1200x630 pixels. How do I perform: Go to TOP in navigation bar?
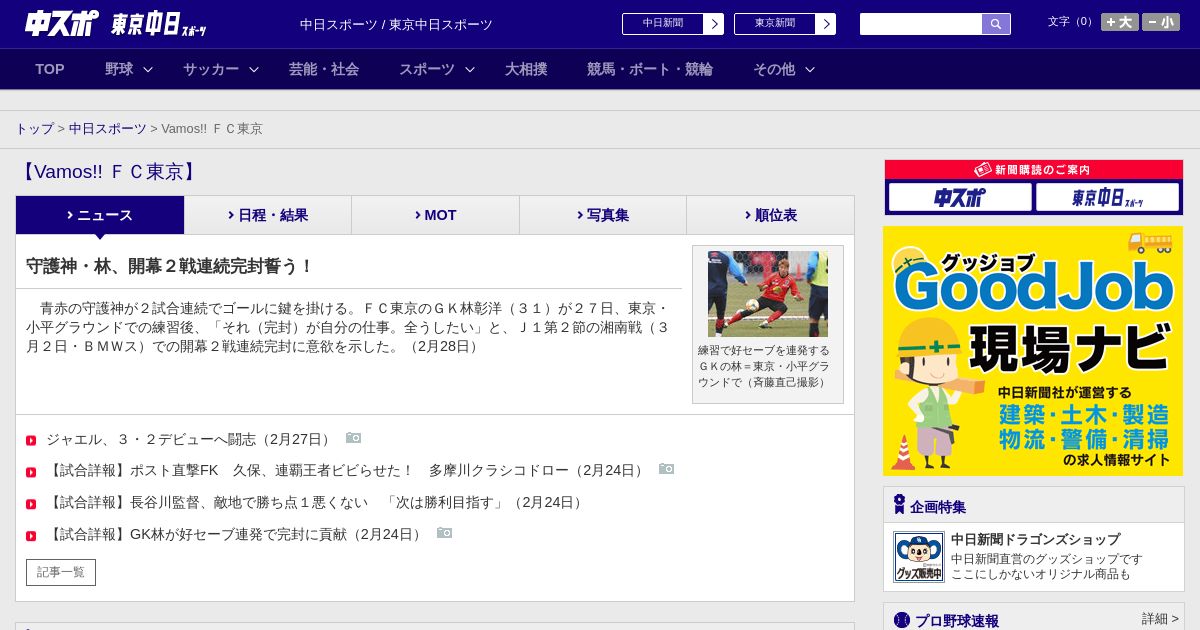pos(50,69)
